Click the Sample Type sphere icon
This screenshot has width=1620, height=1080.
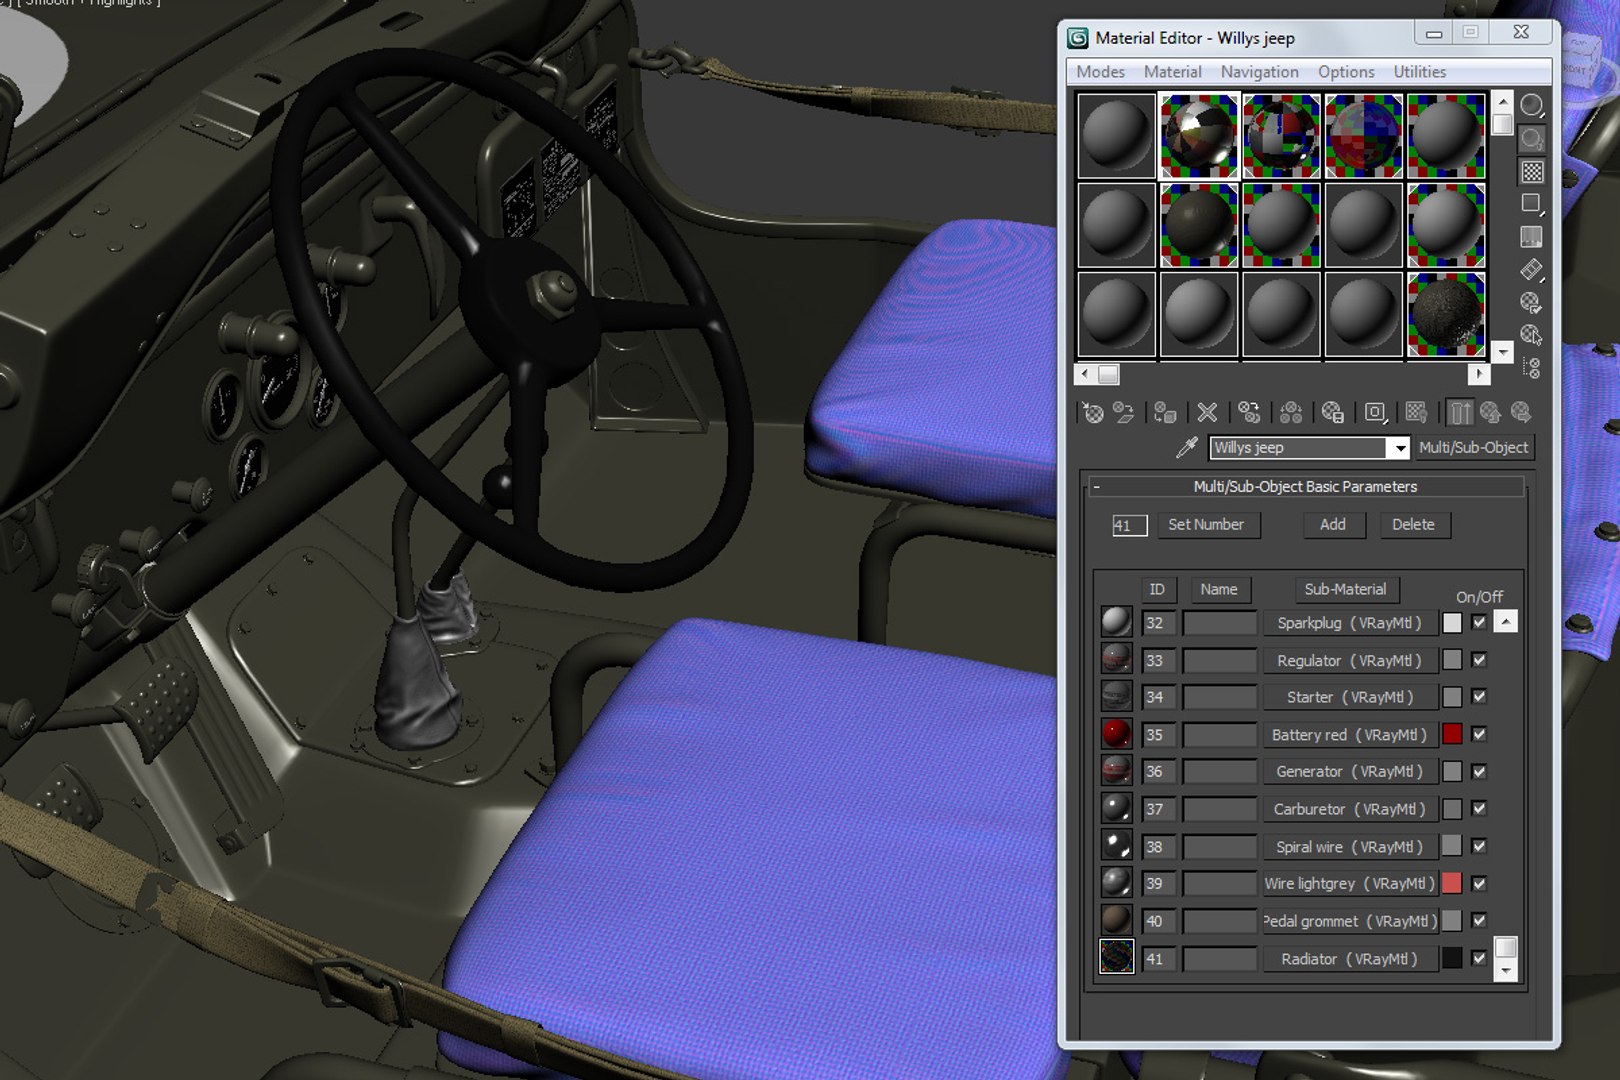(1531, 105)
